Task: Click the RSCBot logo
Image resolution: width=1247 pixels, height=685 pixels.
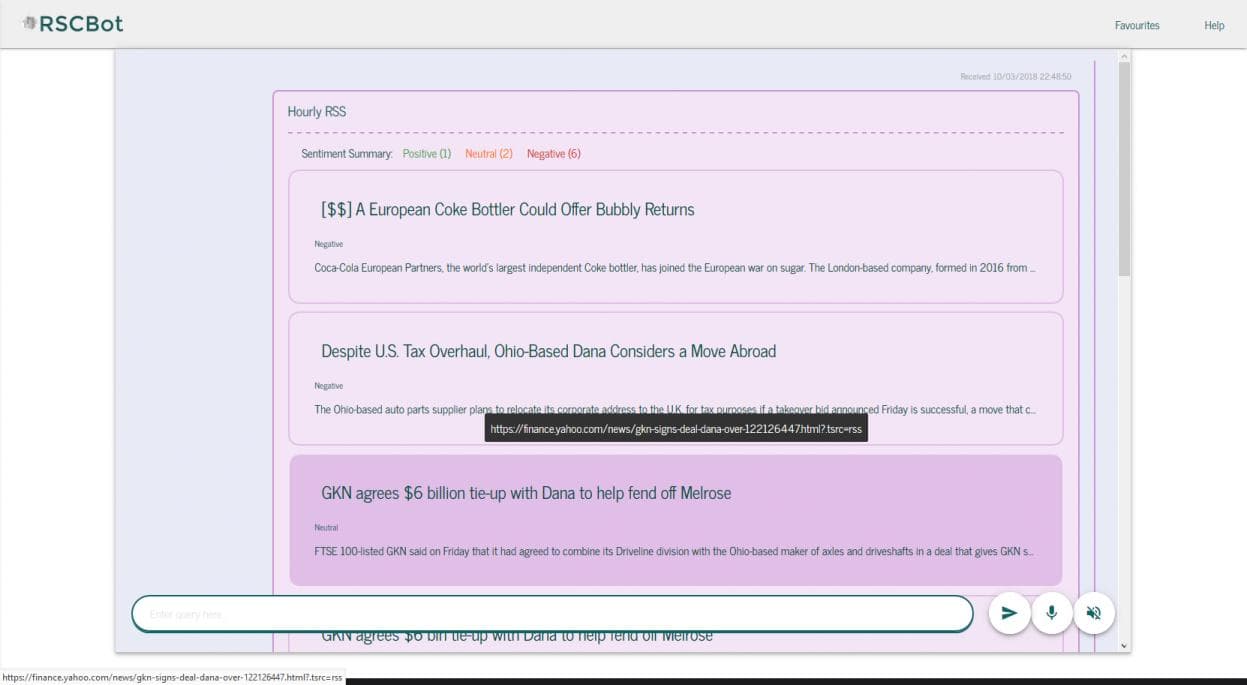Action: click(x=73, y=24)
